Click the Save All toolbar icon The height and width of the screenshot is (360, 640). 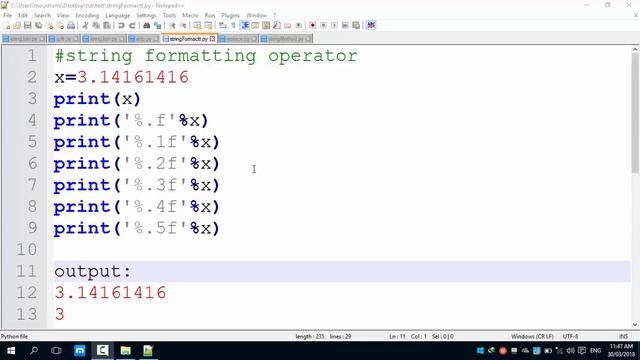point(38,25)
